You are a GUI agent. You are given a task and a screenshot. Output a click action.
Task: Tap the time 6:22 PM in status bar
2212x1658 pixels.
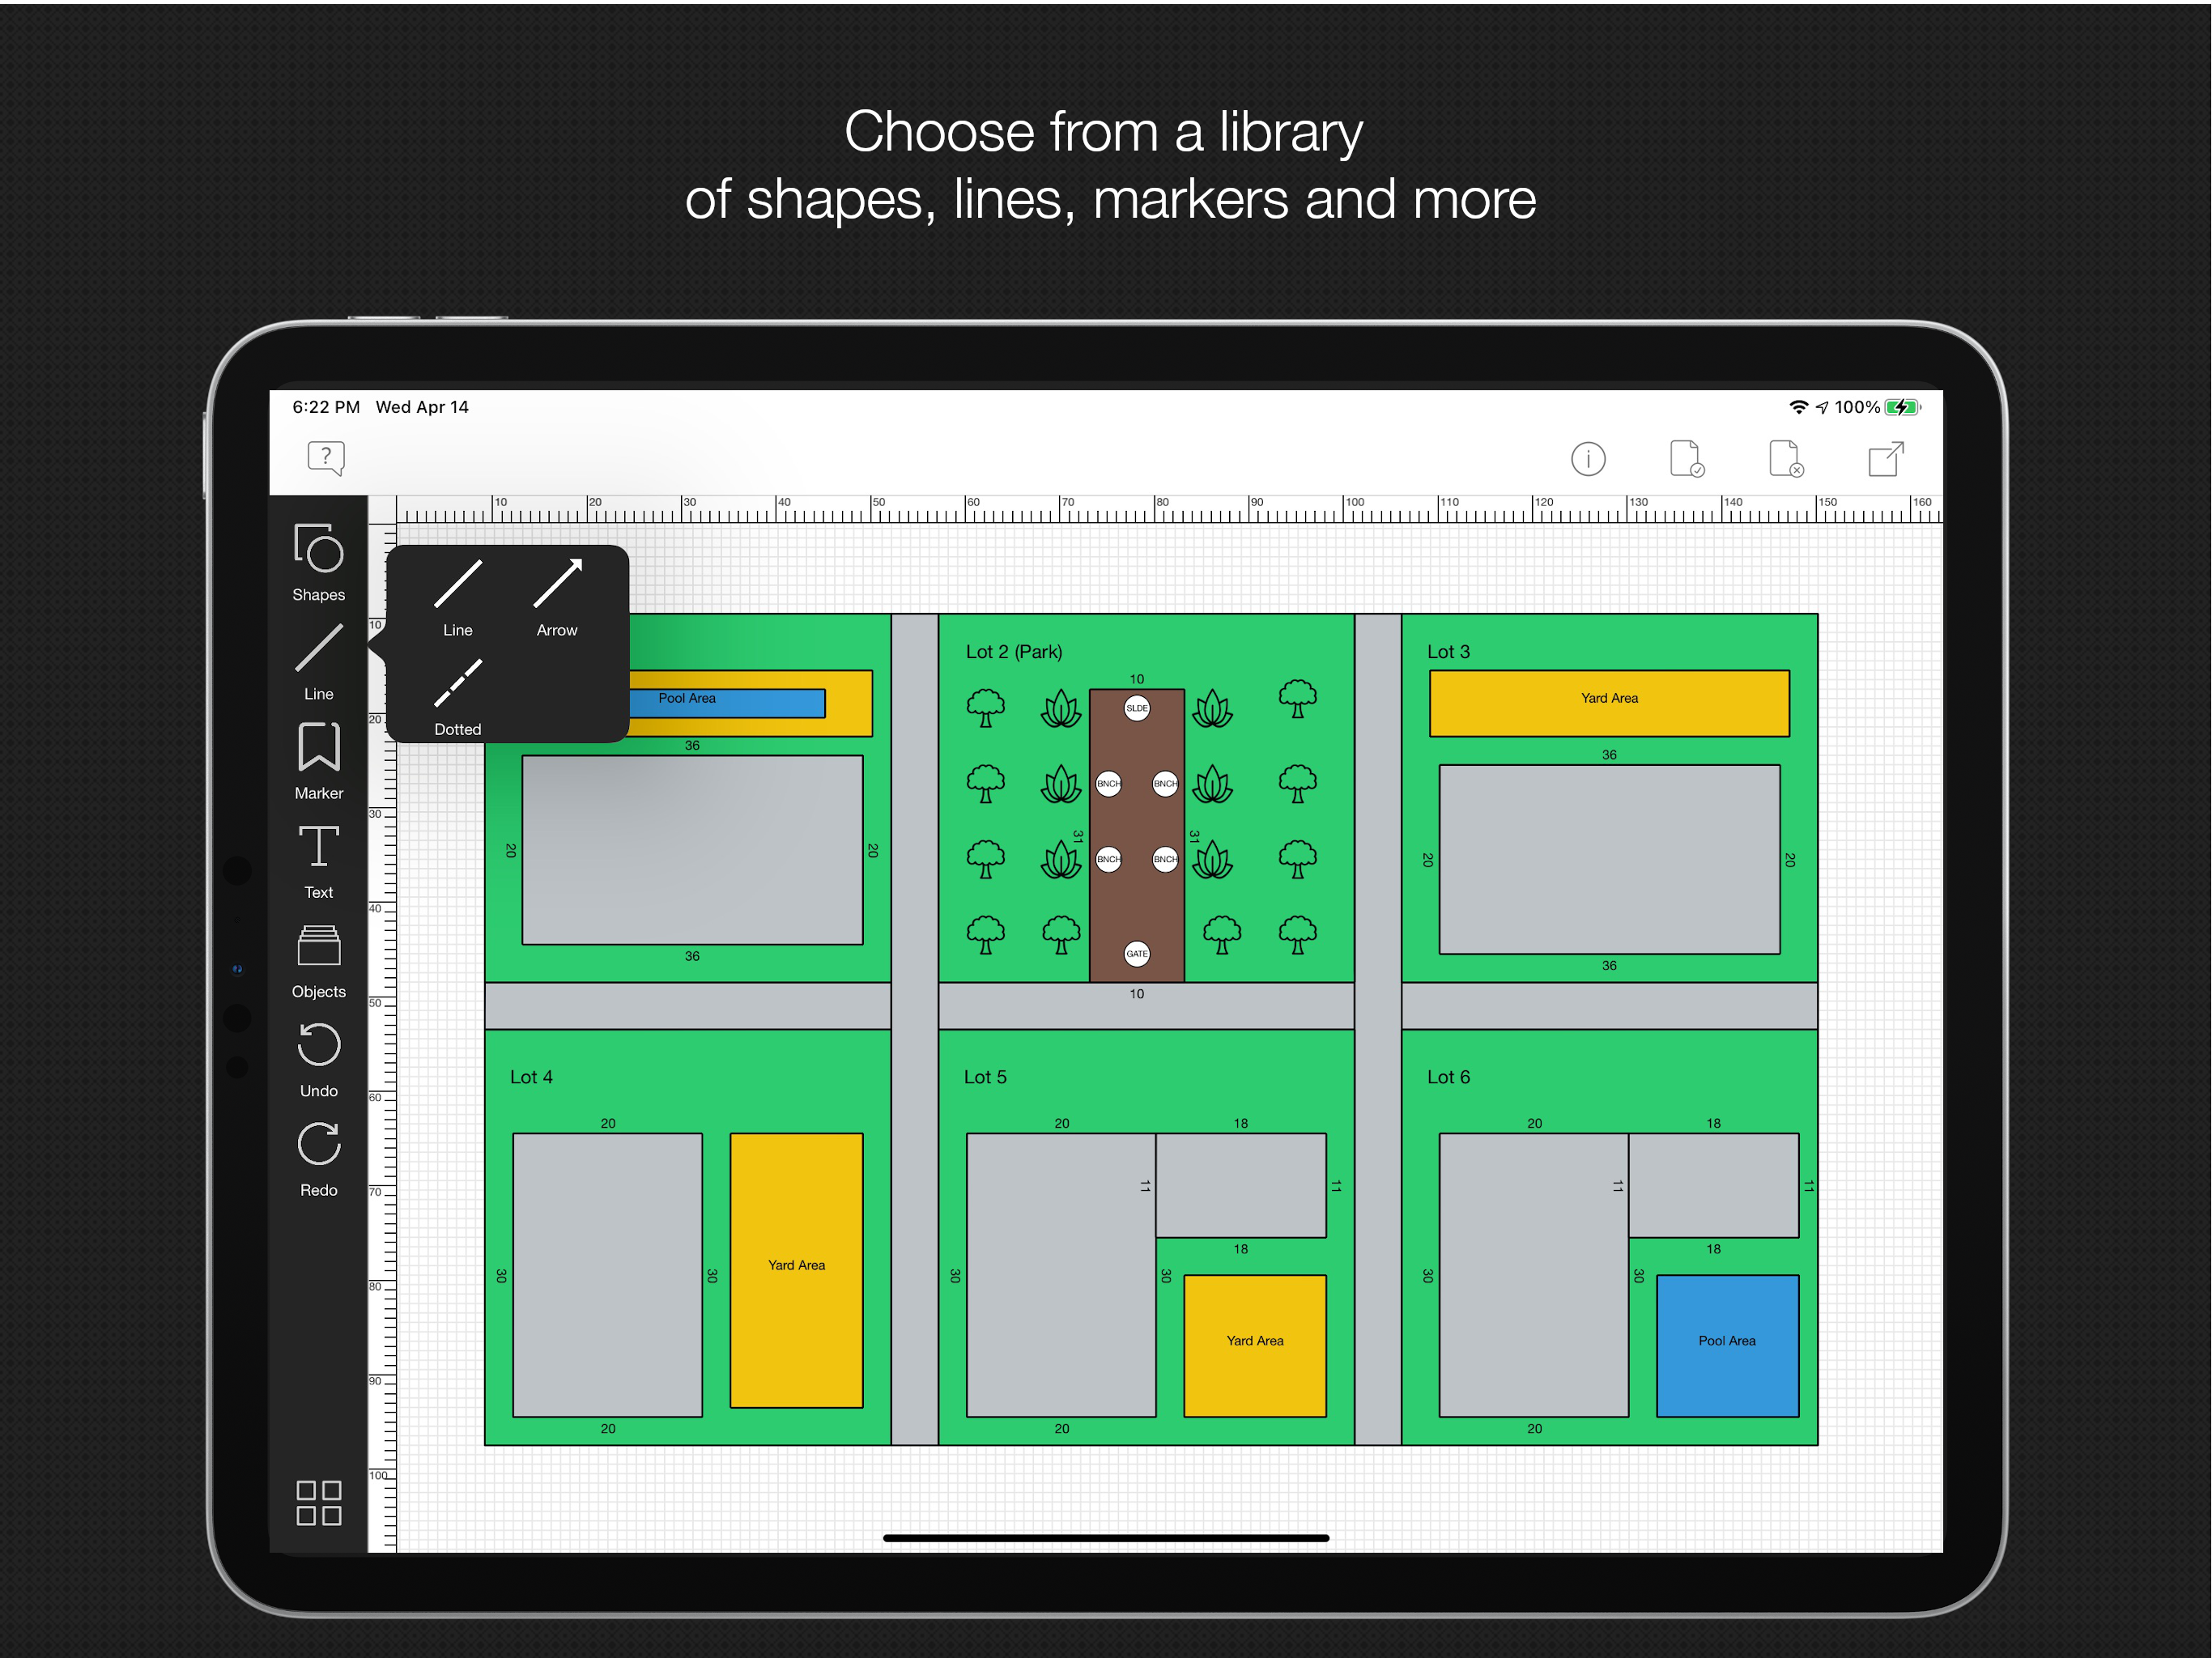[325, 407]
